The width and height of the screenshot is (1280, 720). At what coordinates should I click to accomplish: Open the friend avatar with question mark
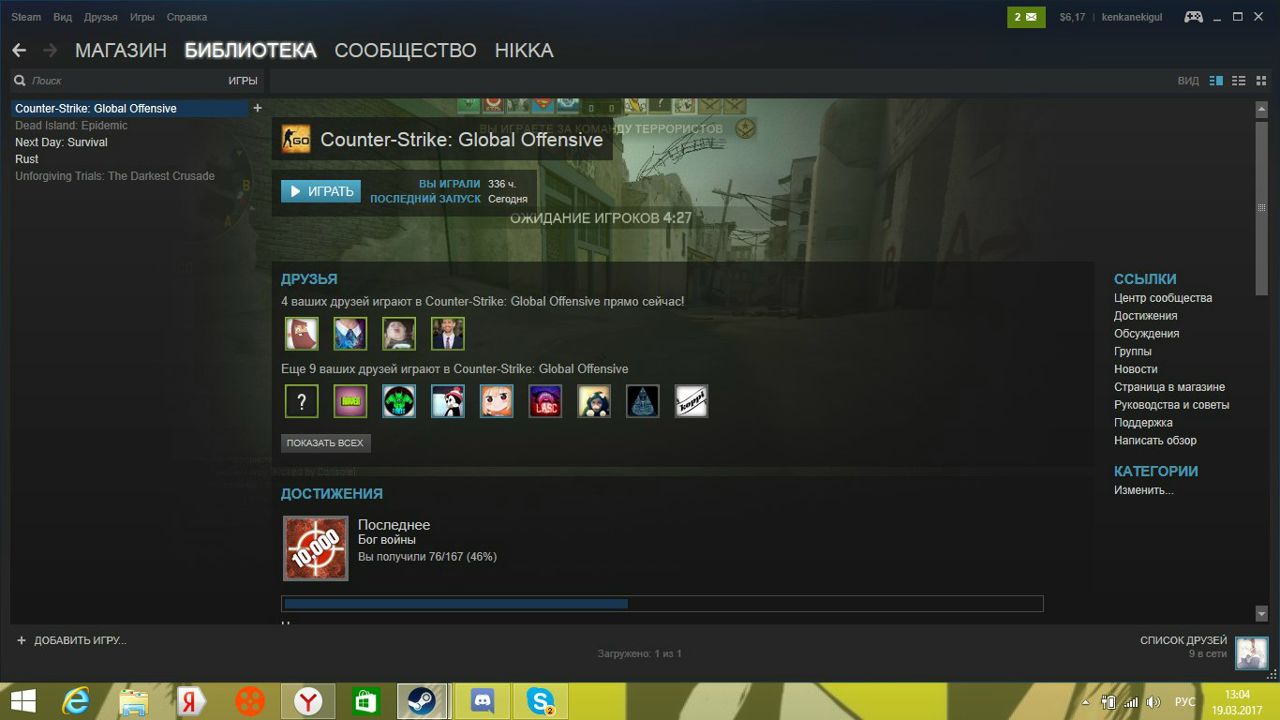point(301,401)
